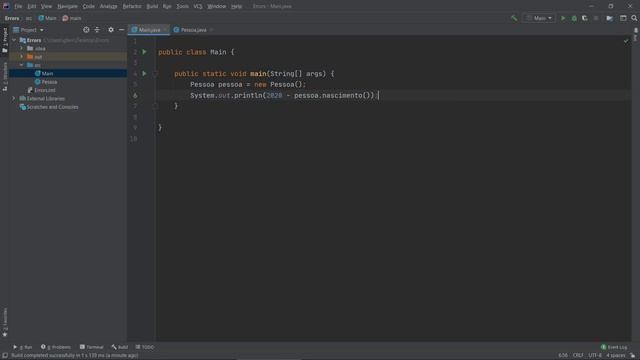The image size is (640, 360).
Task: Hide the Project panel with the minus icon
Action: pyautogui.click(x=121, y=30)
